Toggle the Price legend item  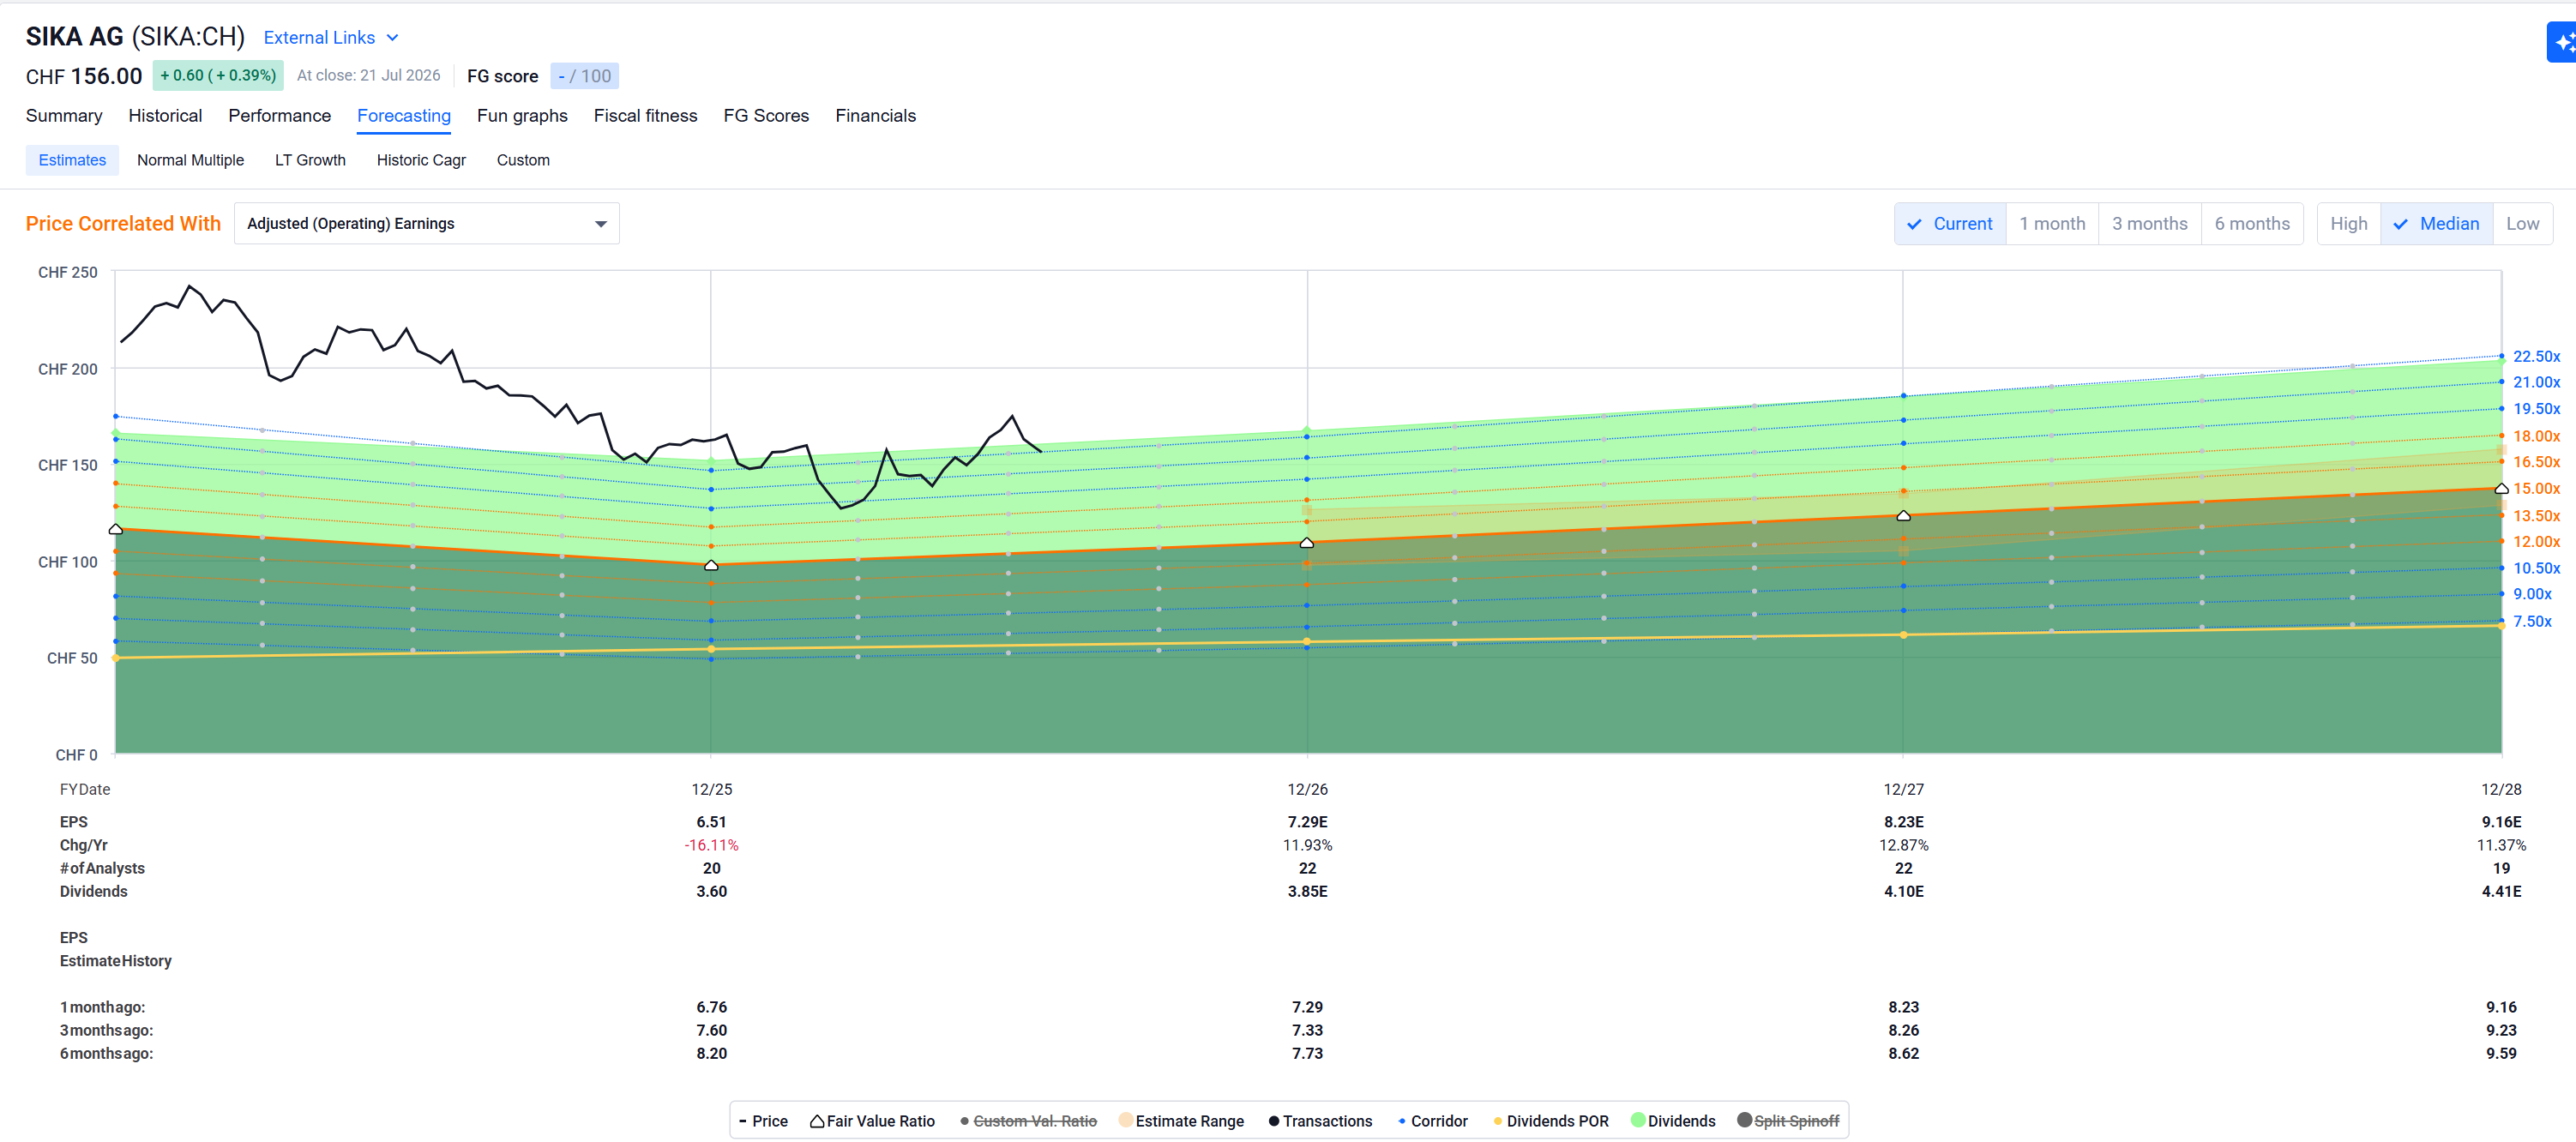[x=763, y=1121]
